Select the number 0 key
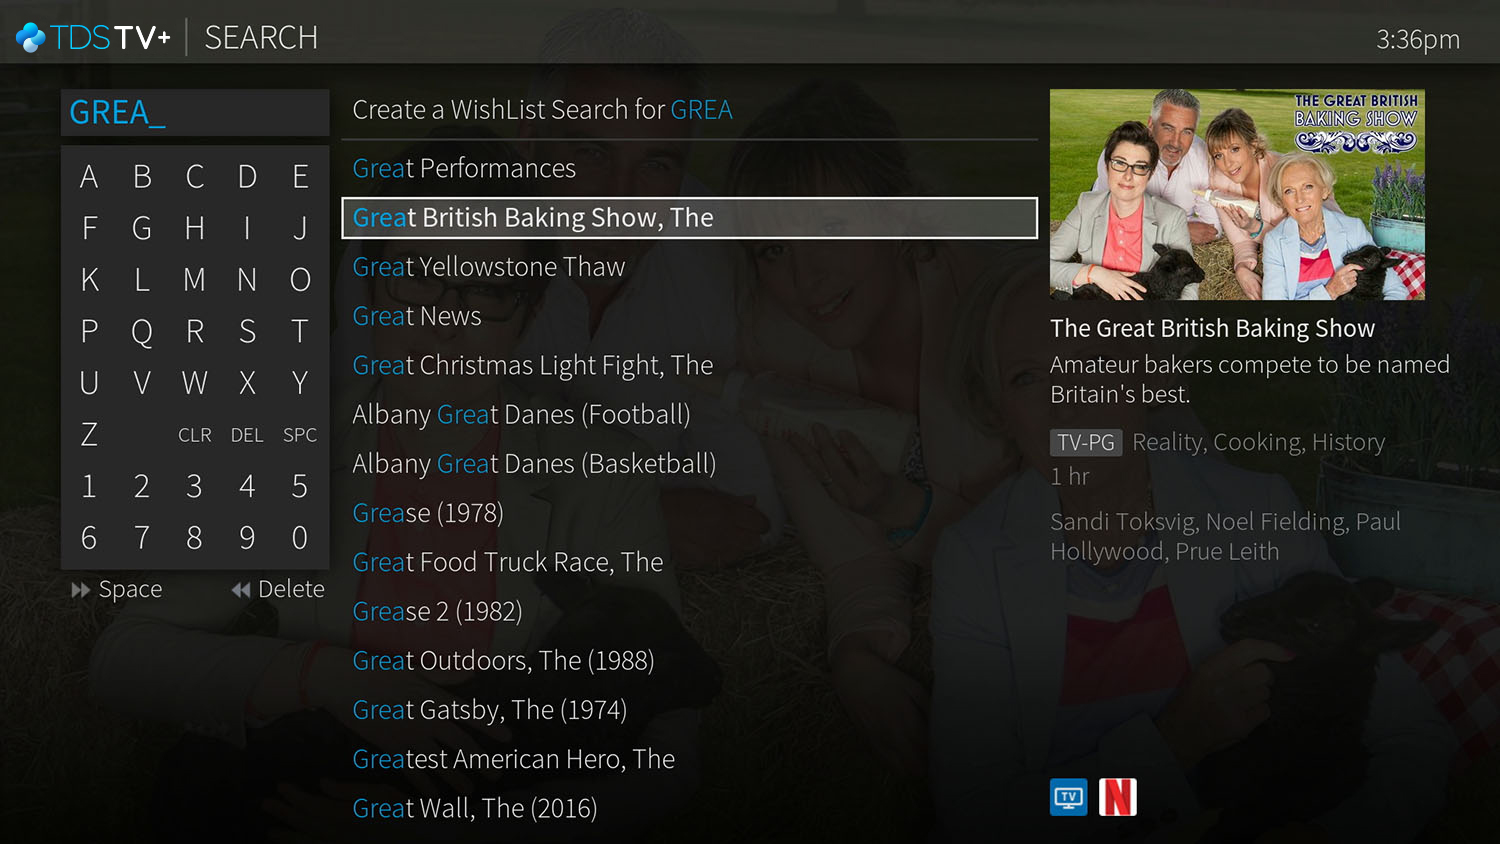Screen dimensions: 1500x844 [300, 538]
